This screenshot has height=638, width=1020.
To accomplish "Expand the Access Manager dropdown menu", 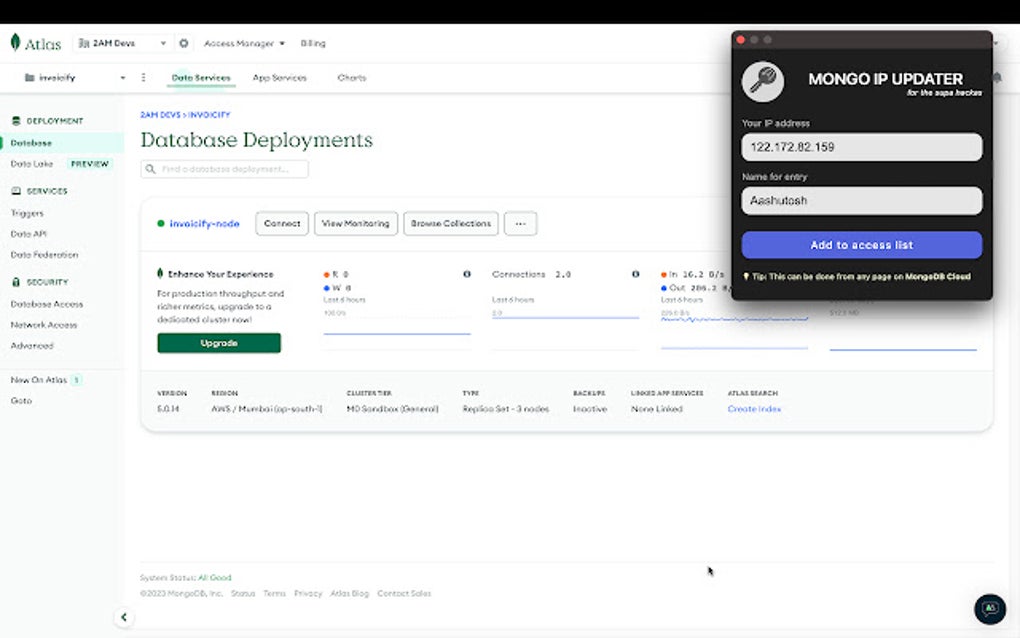I will tap(244, 43).
